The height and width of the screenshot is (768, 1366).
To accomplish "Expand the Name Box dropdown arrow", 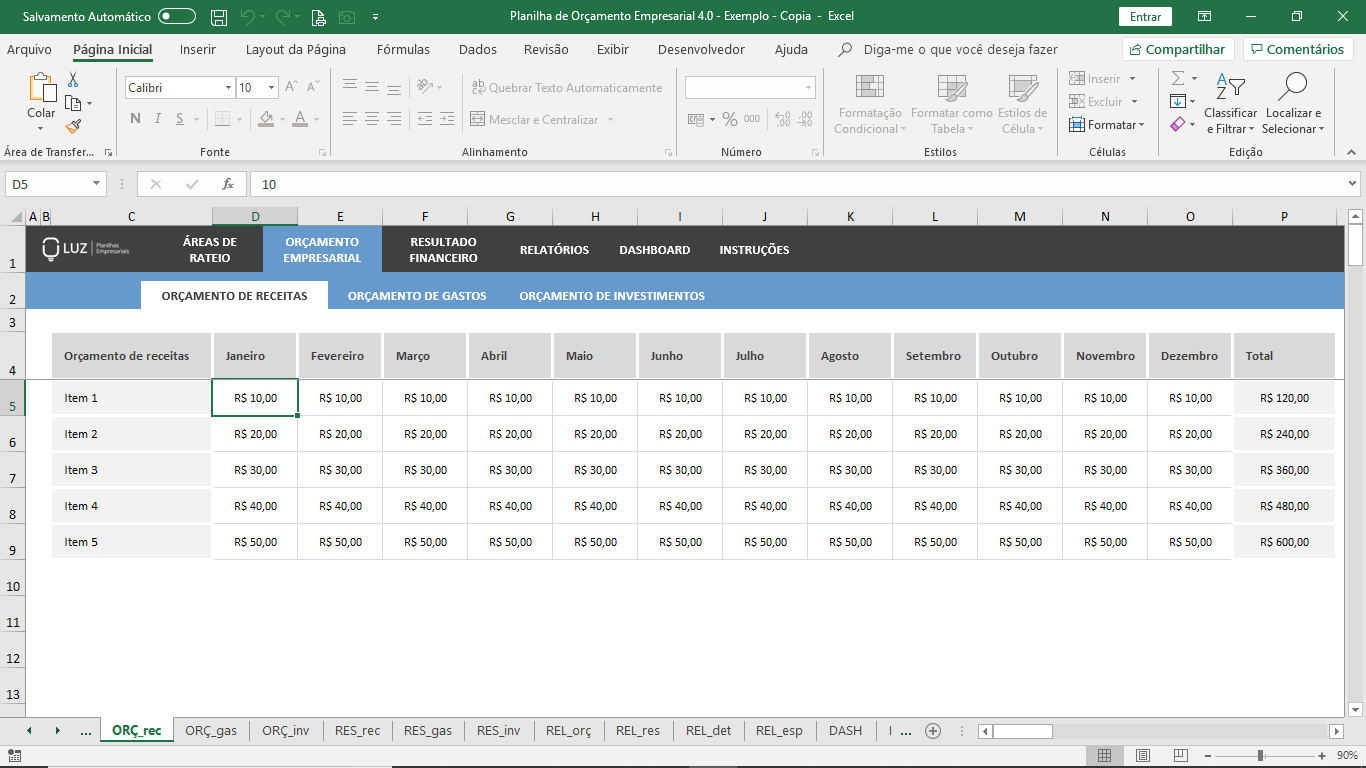I will 97,184.
